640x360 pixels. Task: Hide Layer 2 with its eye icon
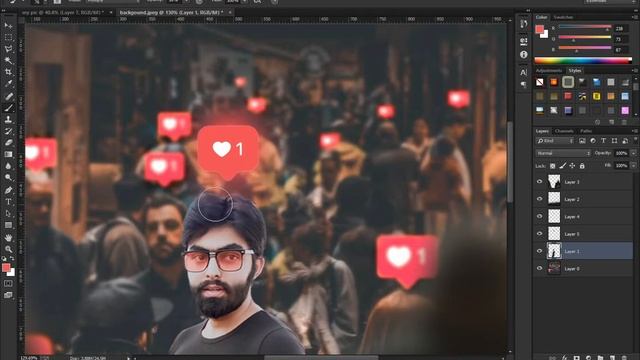540,199
